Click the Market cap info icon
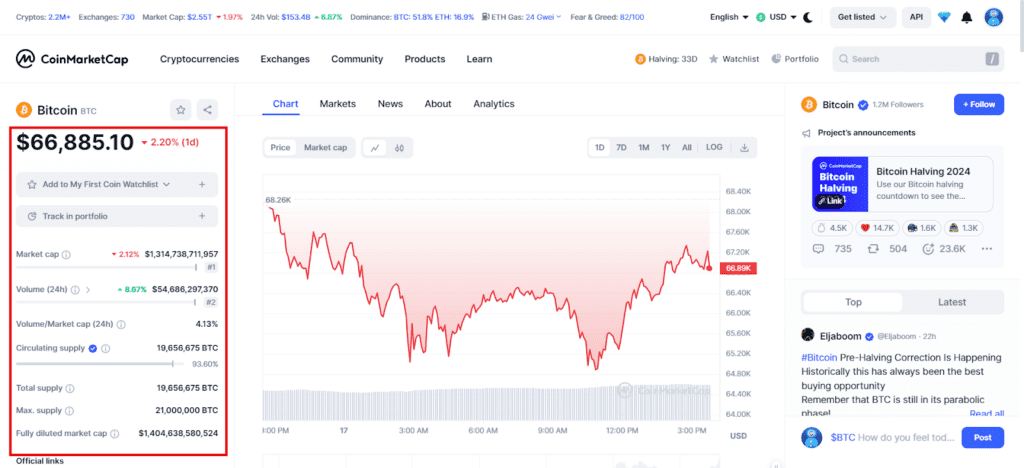The height and width of the screenshot is (468, 1024). 66,255
